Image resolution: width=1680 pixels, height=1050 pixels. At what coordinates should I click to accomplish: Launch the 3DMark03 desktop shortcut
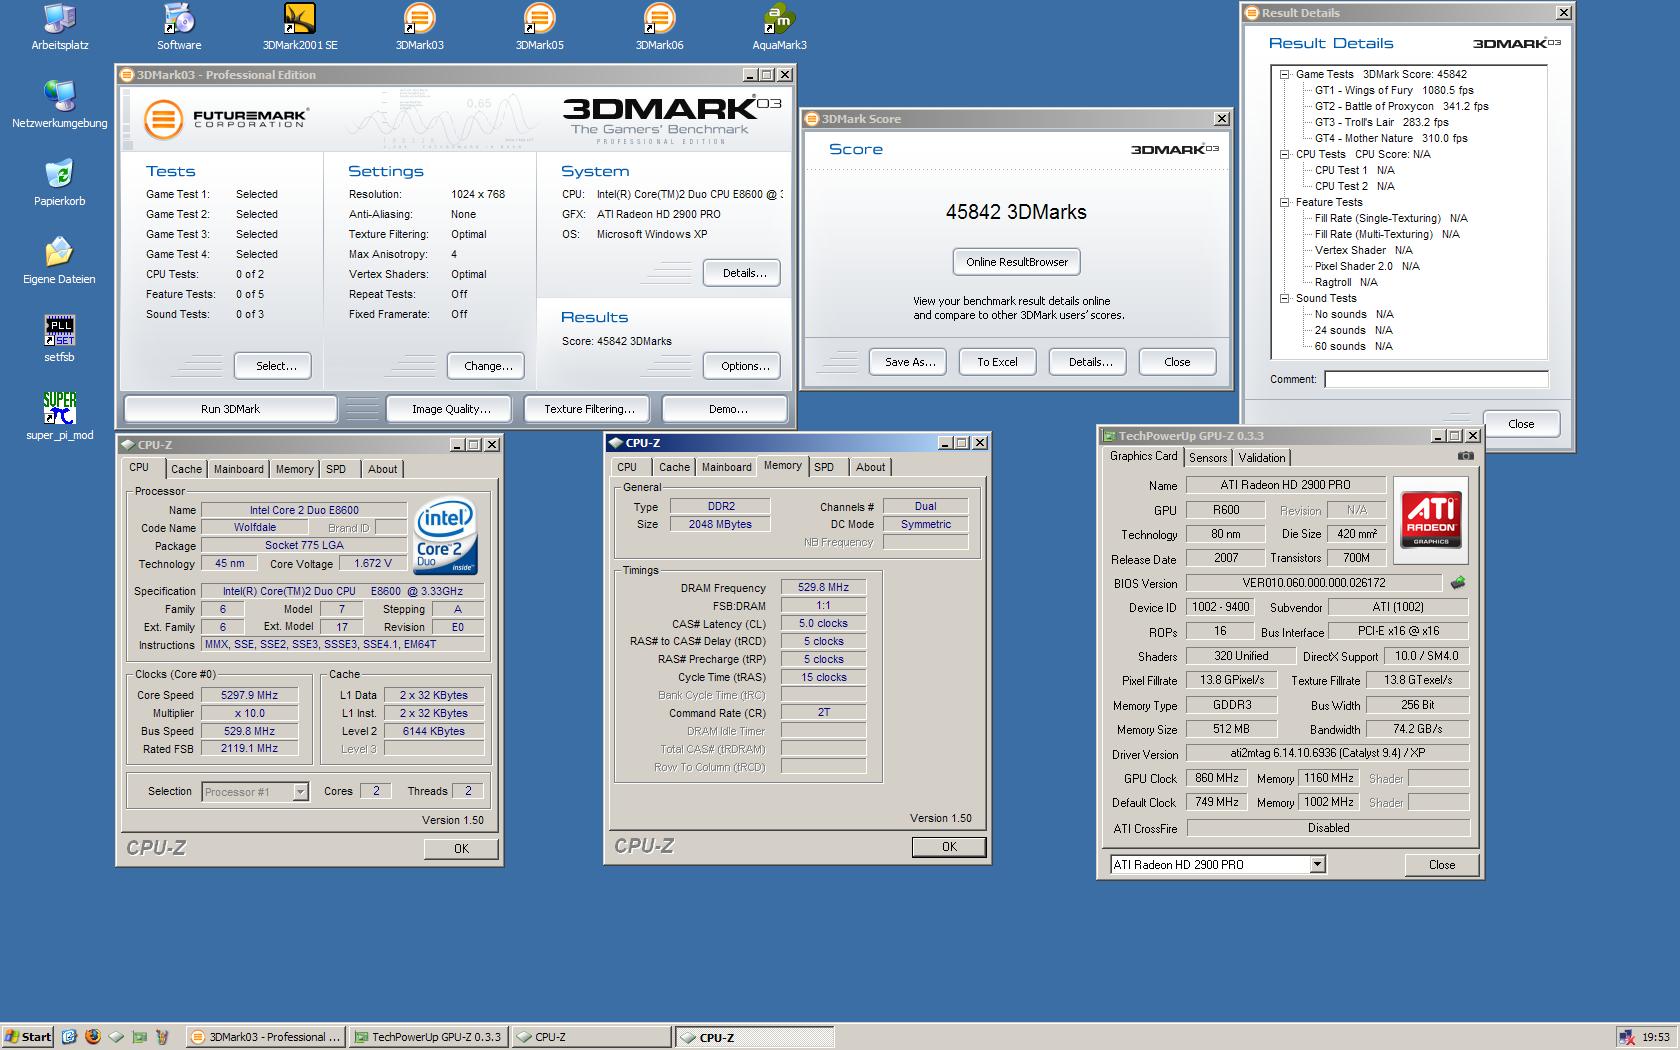click(x=419, y=27)
